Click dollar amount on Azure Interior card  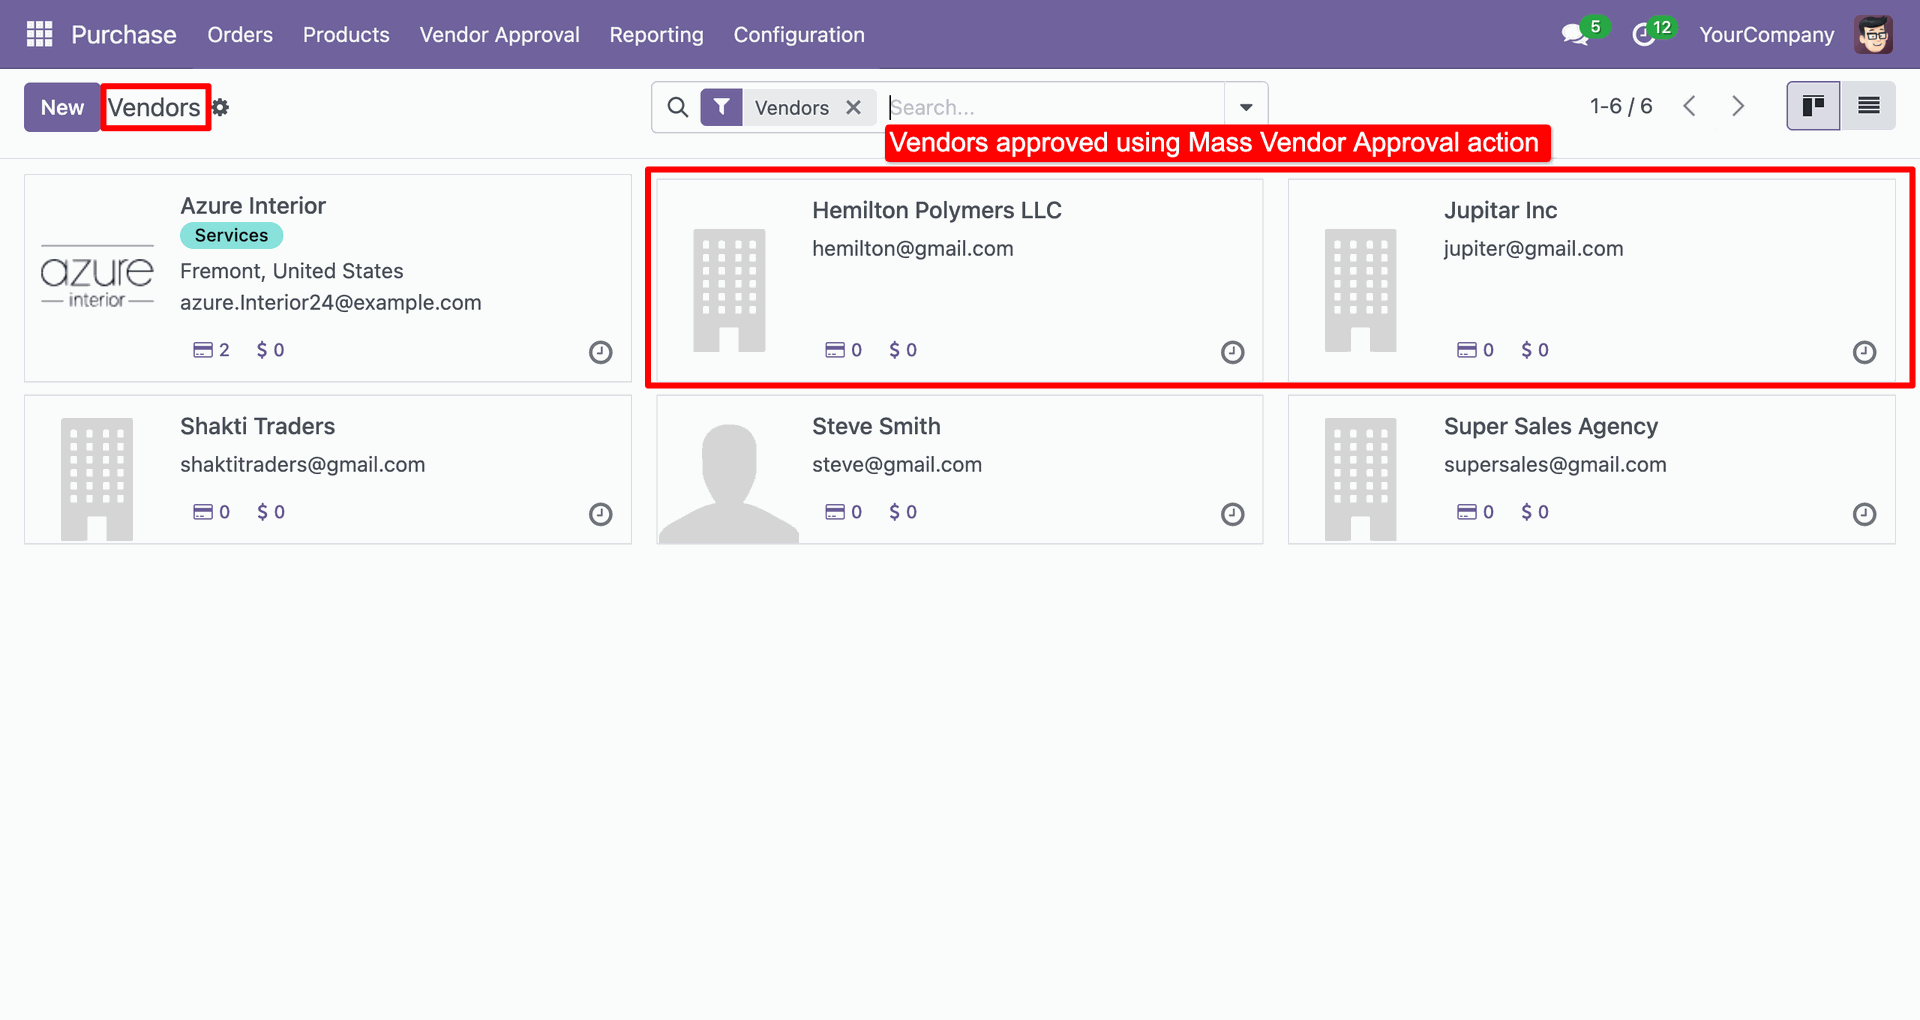point(270,350)
